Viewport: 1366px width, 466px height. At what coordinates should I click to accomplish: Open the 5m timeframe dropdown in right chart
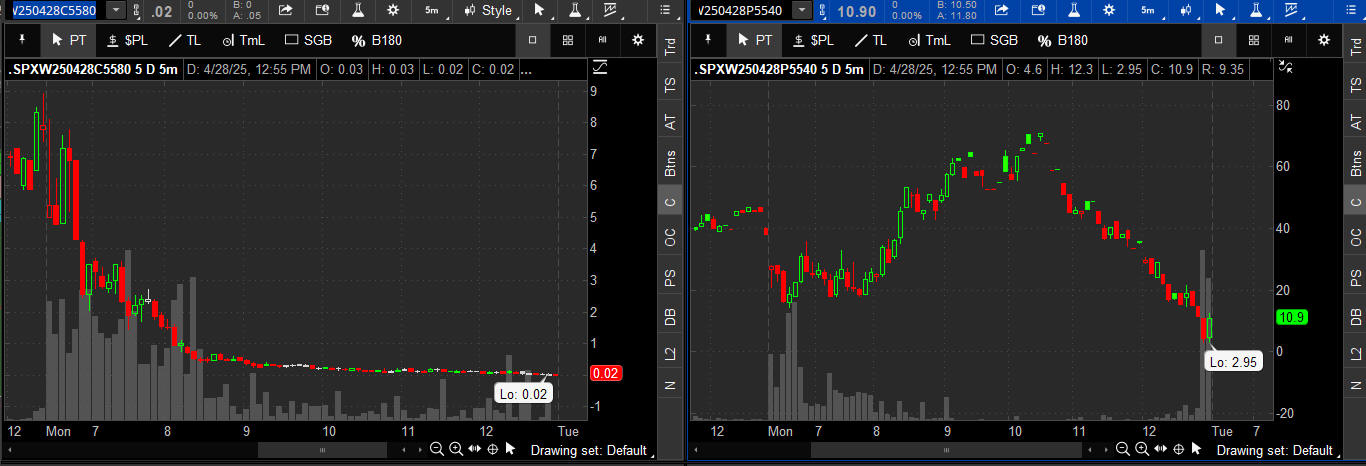[1146, 10]
